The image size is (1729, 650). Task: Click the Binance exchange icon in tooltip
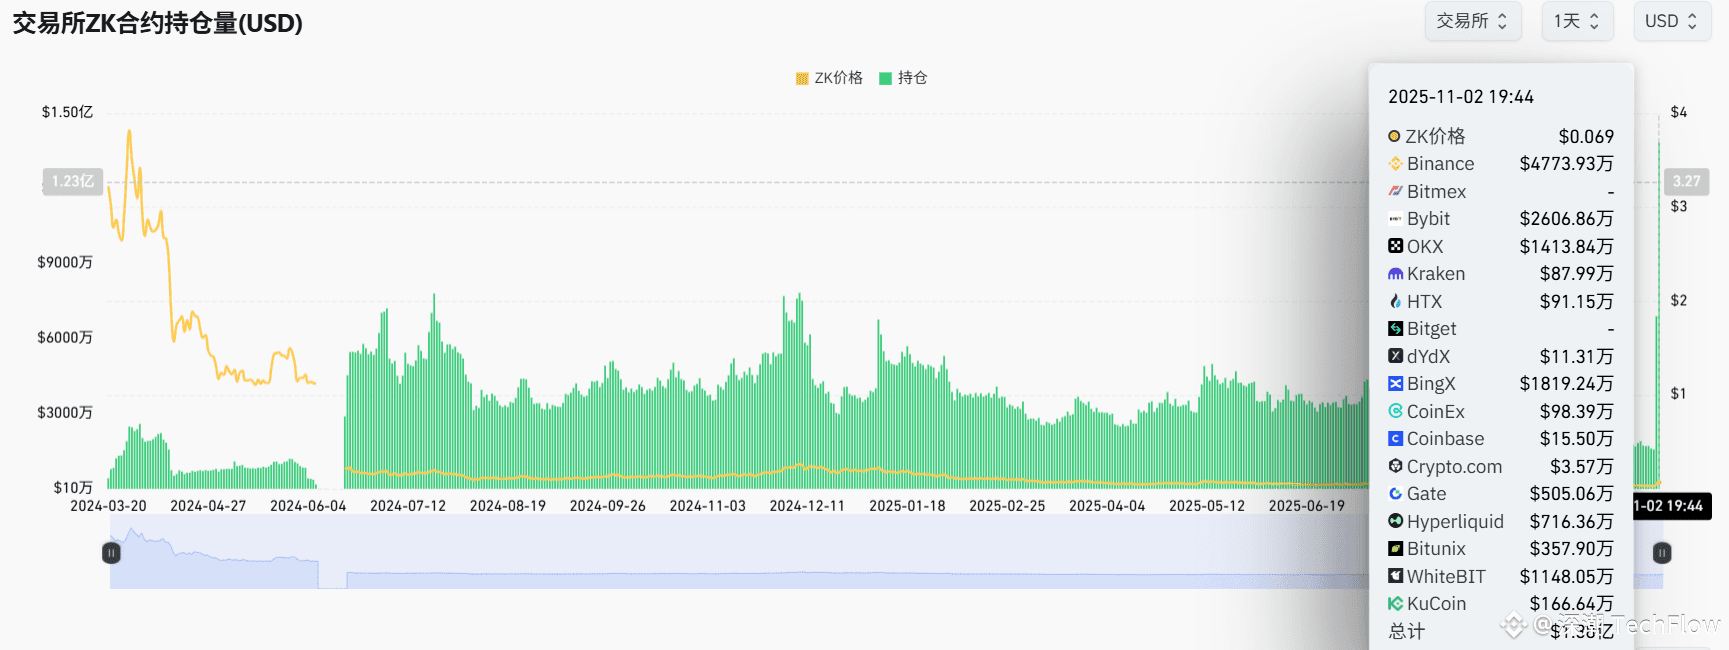tap(1395, 164)
